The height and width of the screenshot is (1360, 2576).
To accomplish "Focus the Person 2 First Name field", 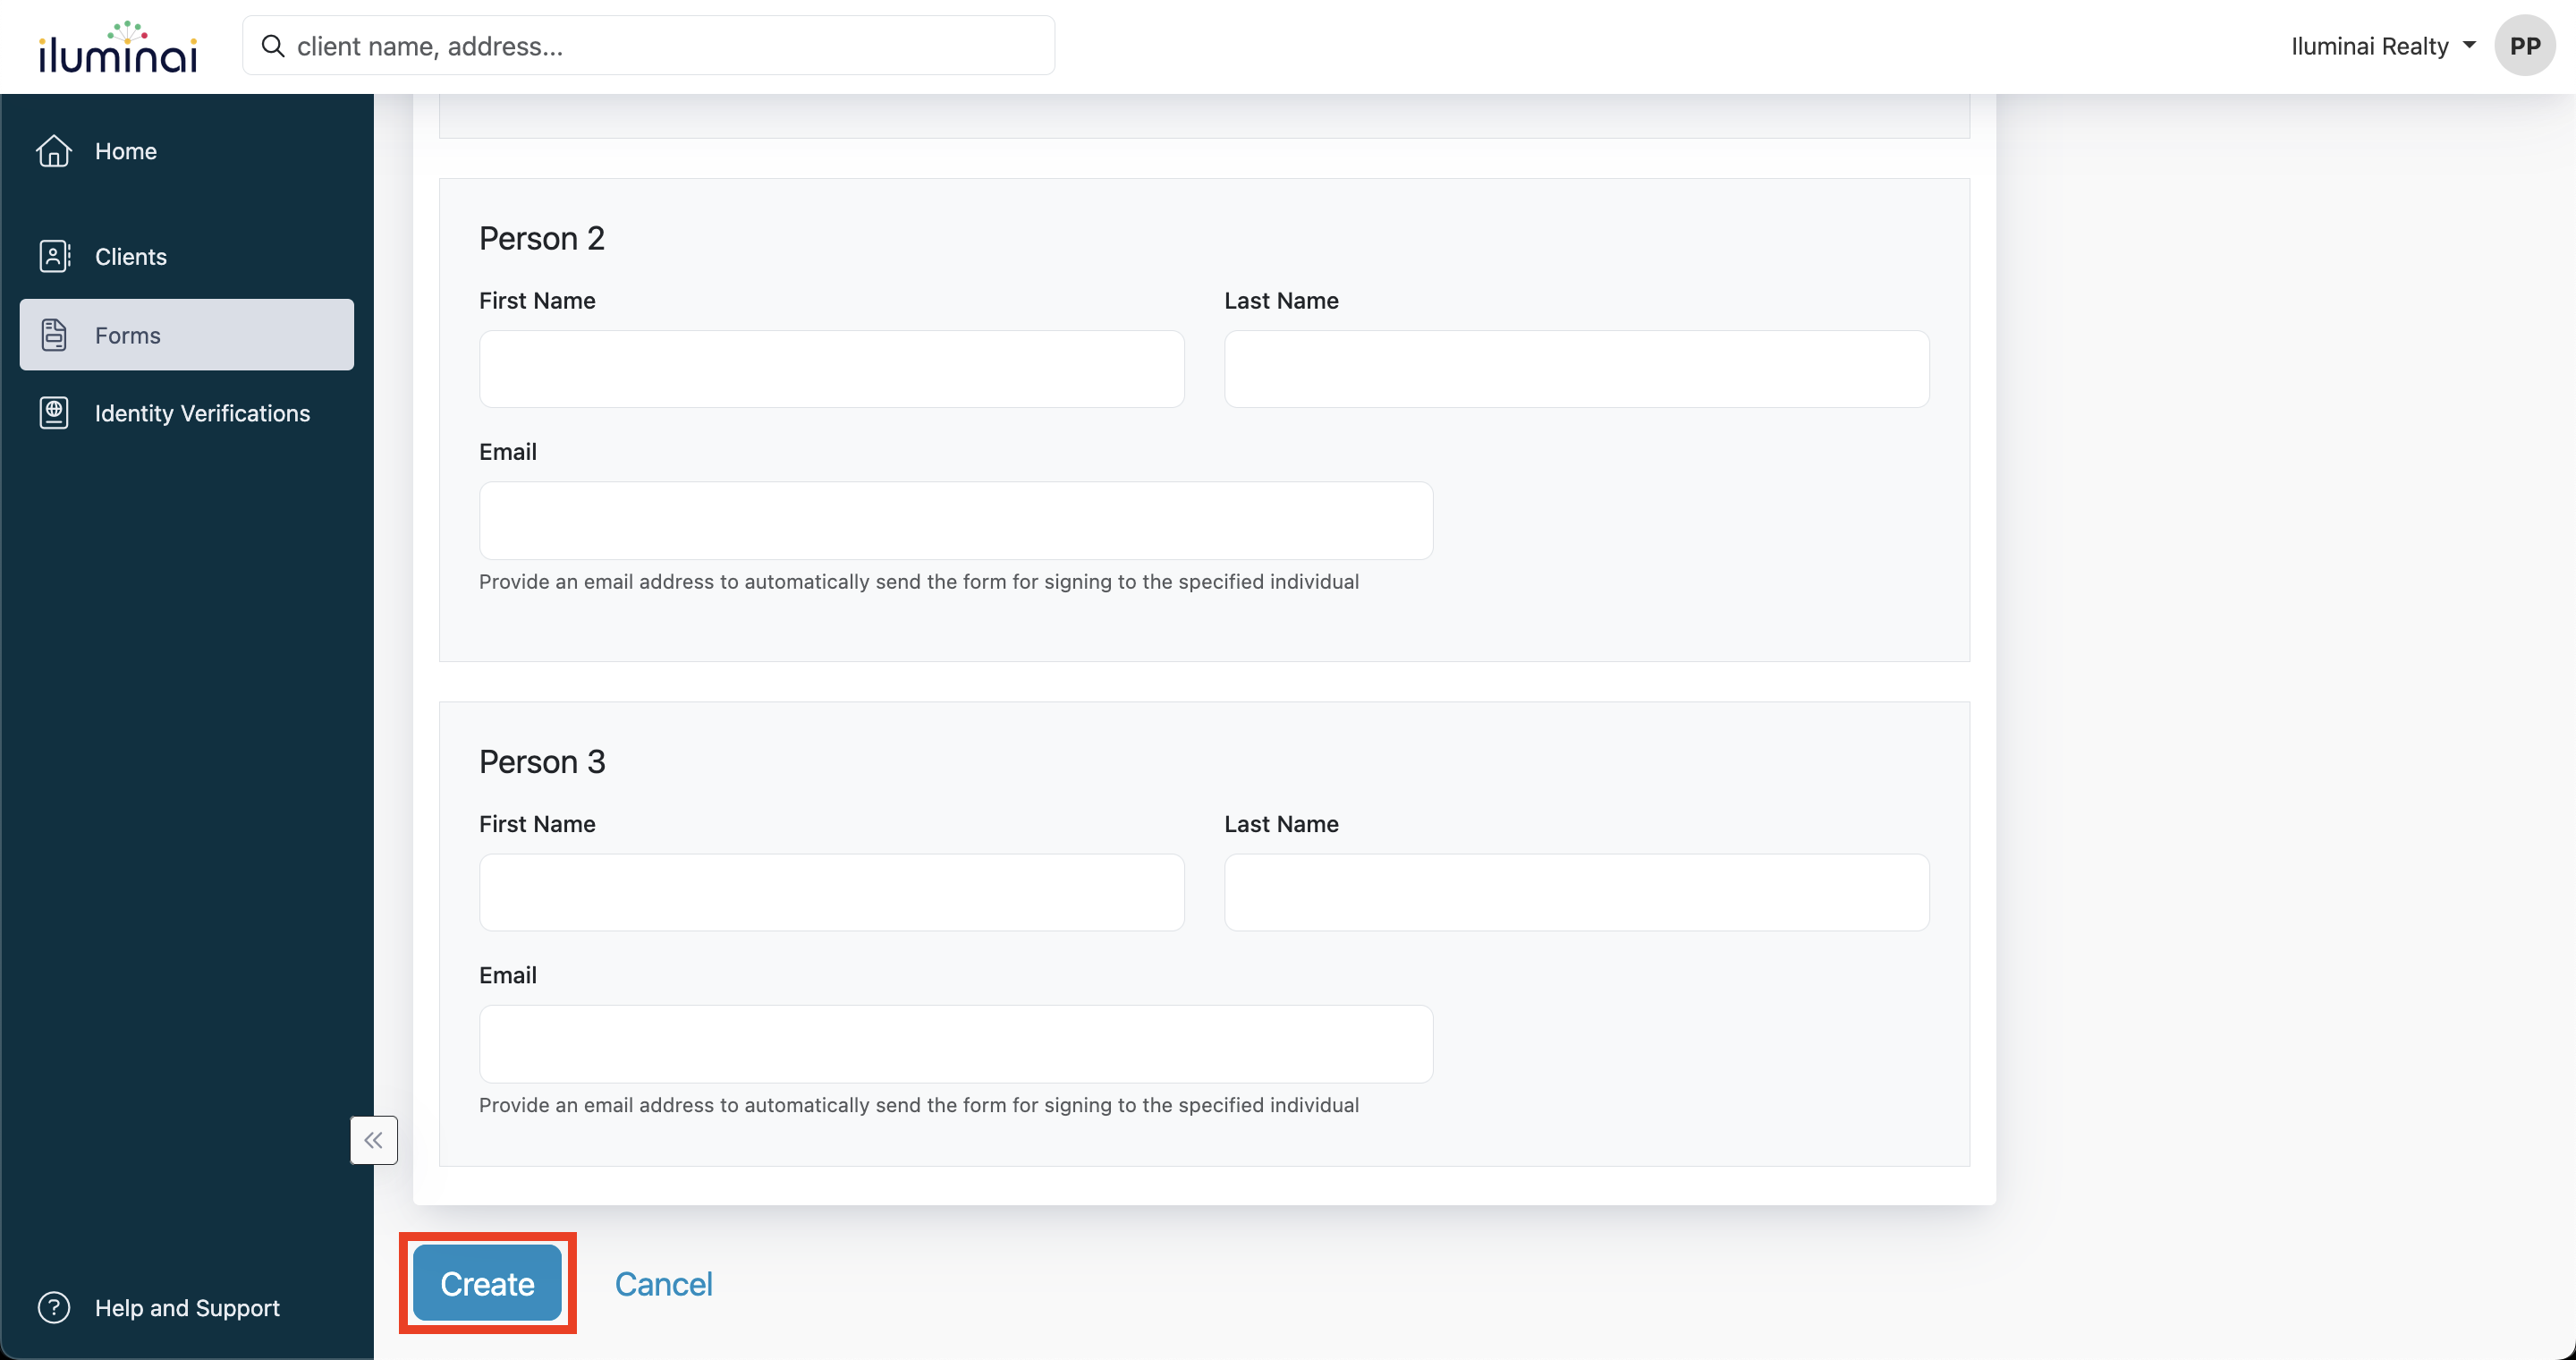I will click(831, 369).
